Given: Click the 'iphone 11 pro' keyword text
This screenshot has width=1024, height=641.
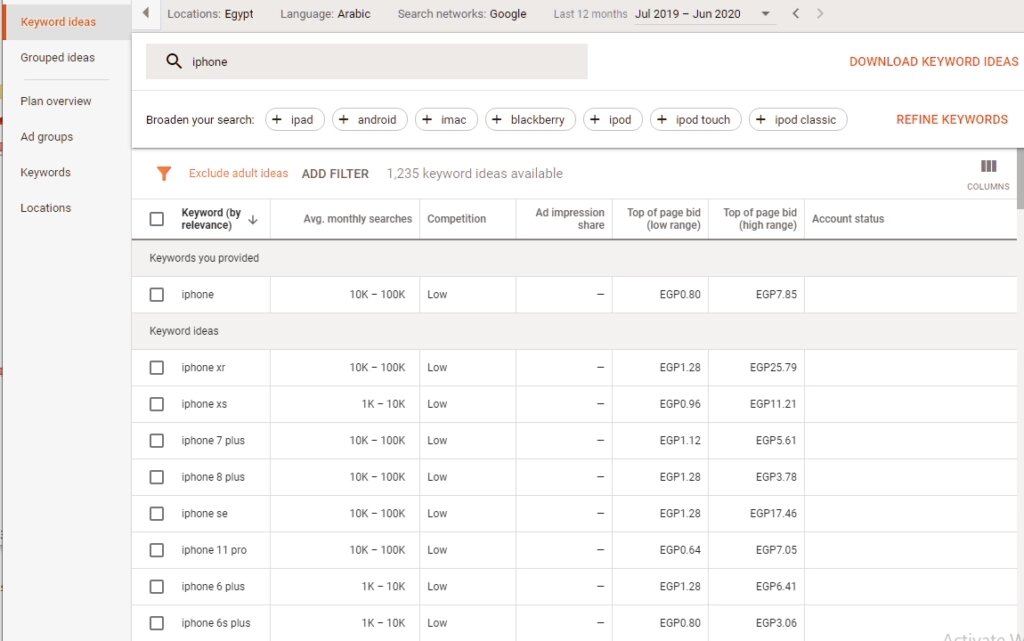Looking at the screenshot, I should [214, 550].
